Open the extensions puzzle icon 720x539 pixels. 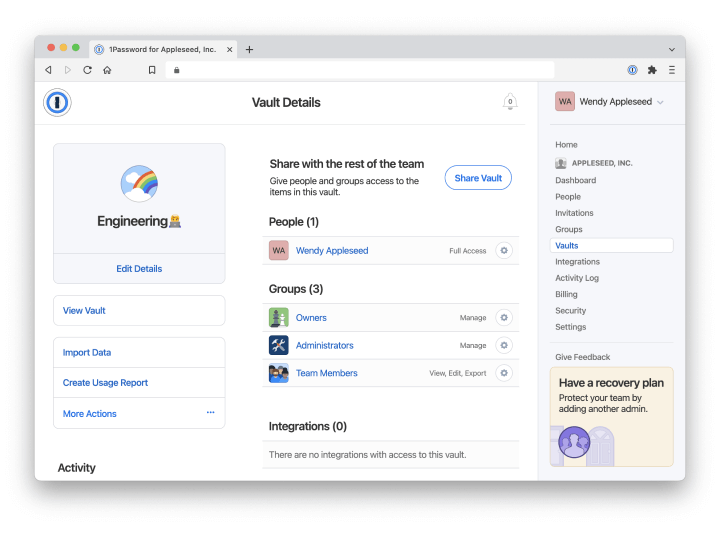click(652, 70)
